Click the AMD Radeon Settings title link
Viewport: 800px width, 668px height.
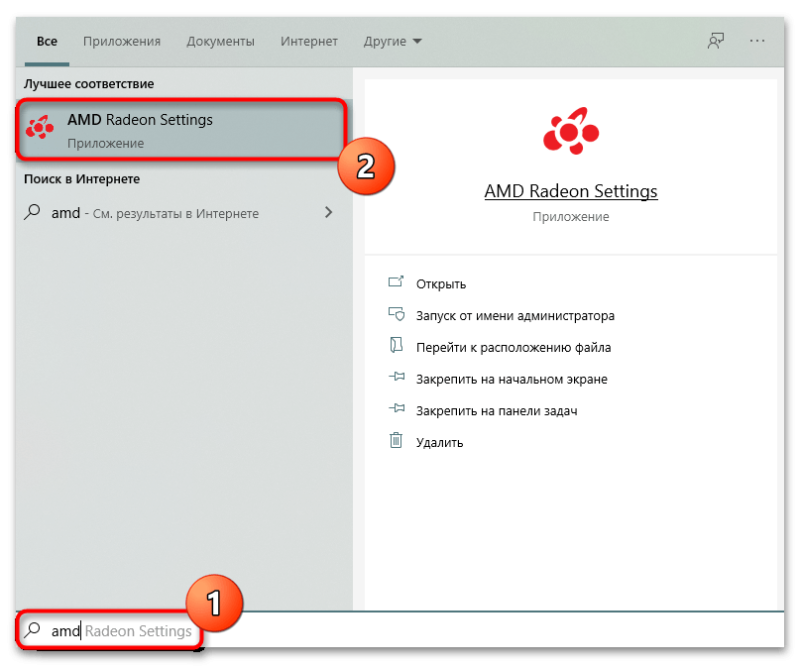(x=571, y=191)
